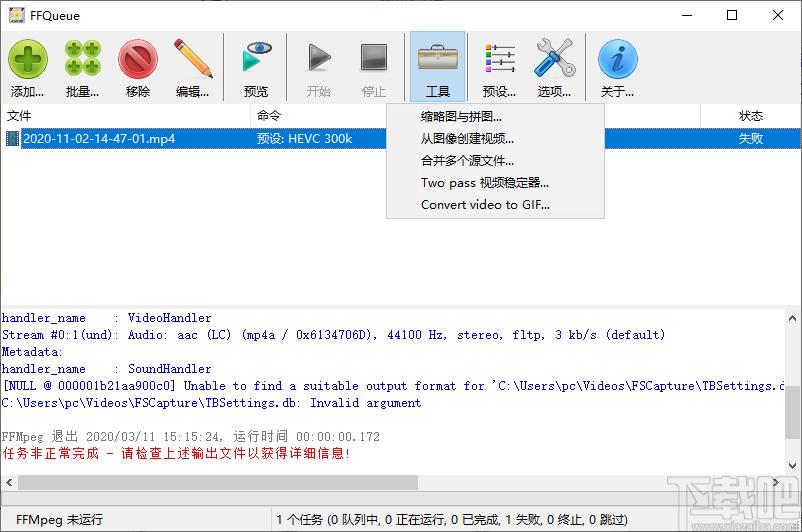Click the 预设: HEVC 300k command cell
Viewport: 802px width, 532px height.
tap(304, 139)
